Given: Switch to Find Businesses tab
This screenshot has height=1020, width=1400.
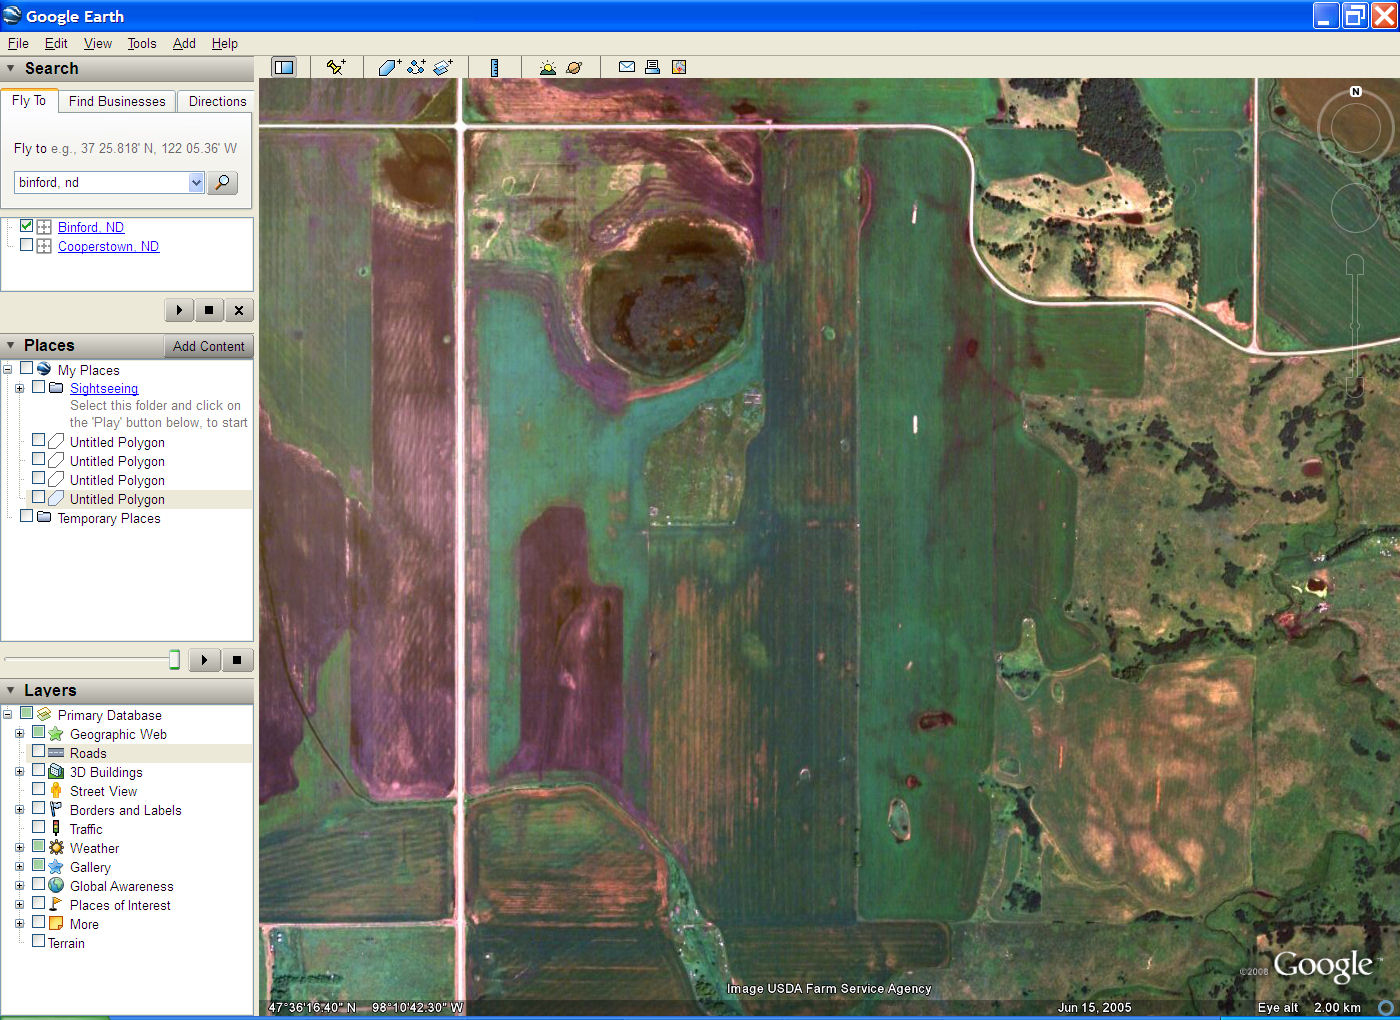Looking at the screenshot, I should tap(117, 101).
